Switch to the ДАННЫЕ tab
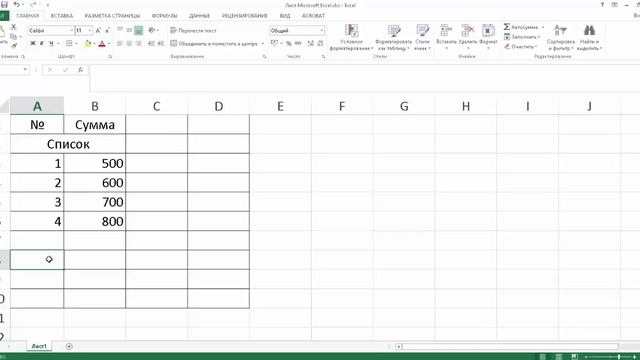The width and height of the screenshot is (640, 360). pyautogui.click(x=200, y=16)
